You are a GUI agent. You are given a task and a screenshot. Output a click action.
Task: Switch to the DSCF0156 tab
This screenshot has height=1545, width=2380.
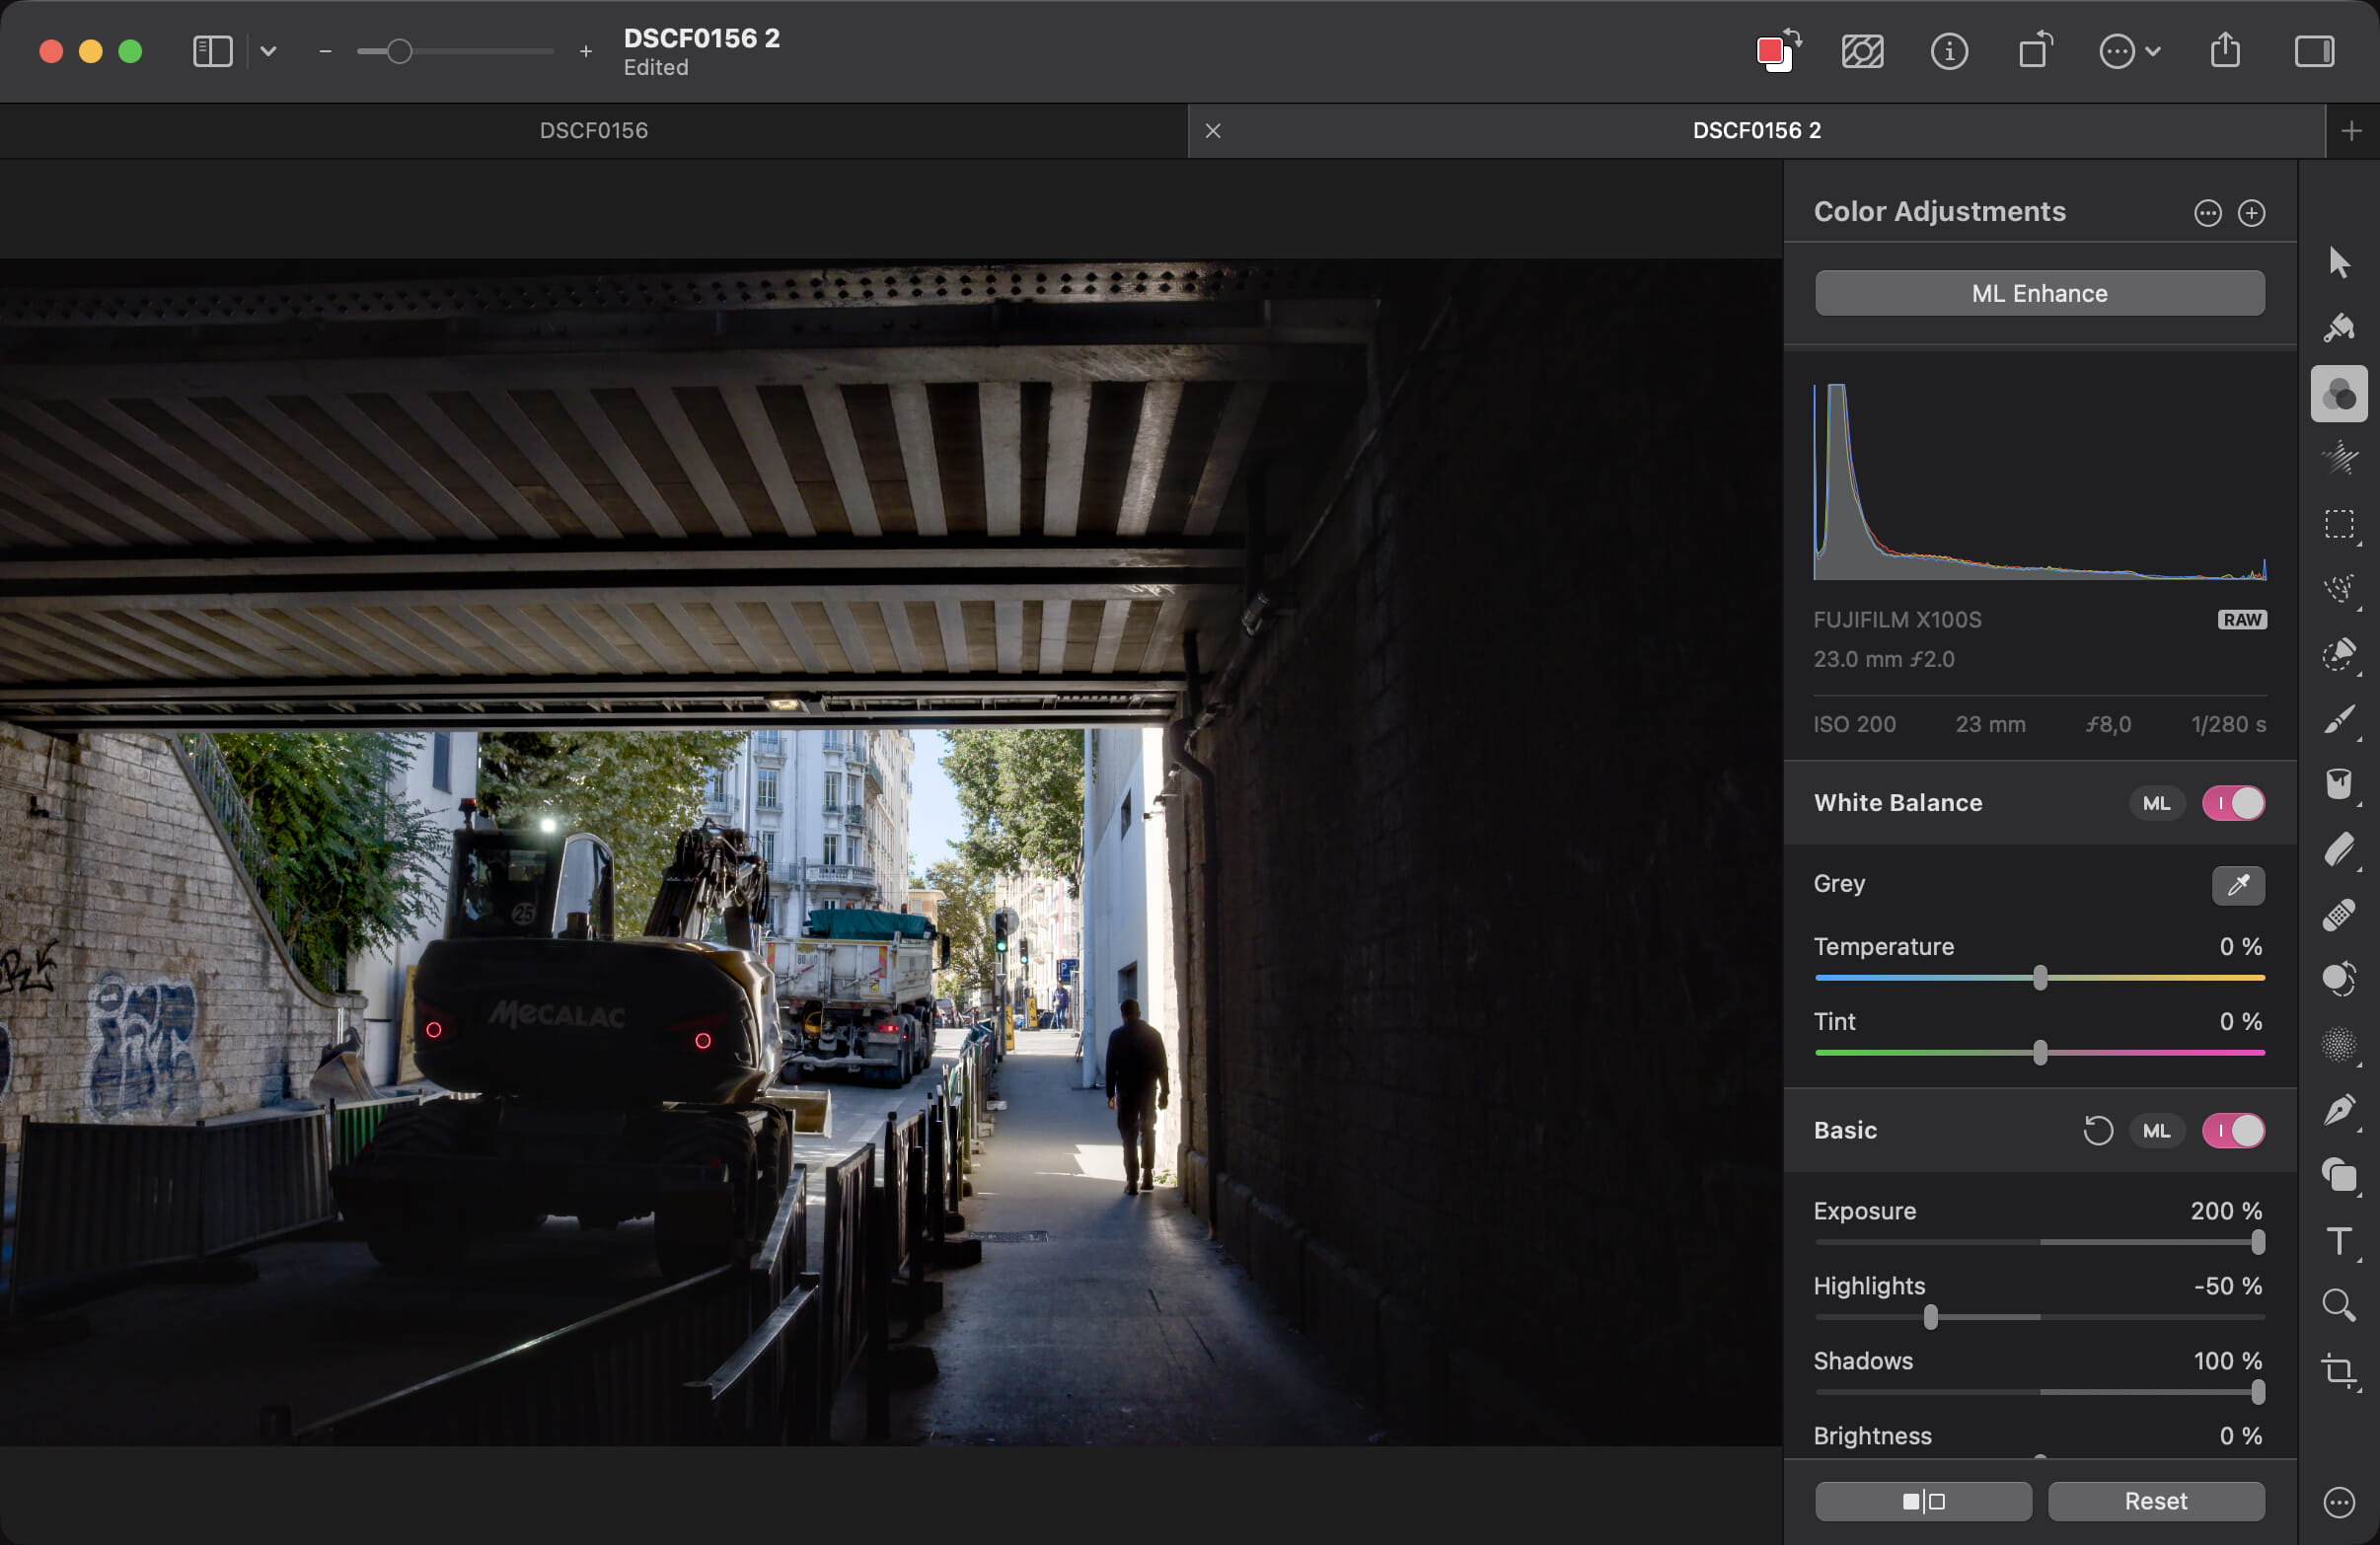coord(593,131)
